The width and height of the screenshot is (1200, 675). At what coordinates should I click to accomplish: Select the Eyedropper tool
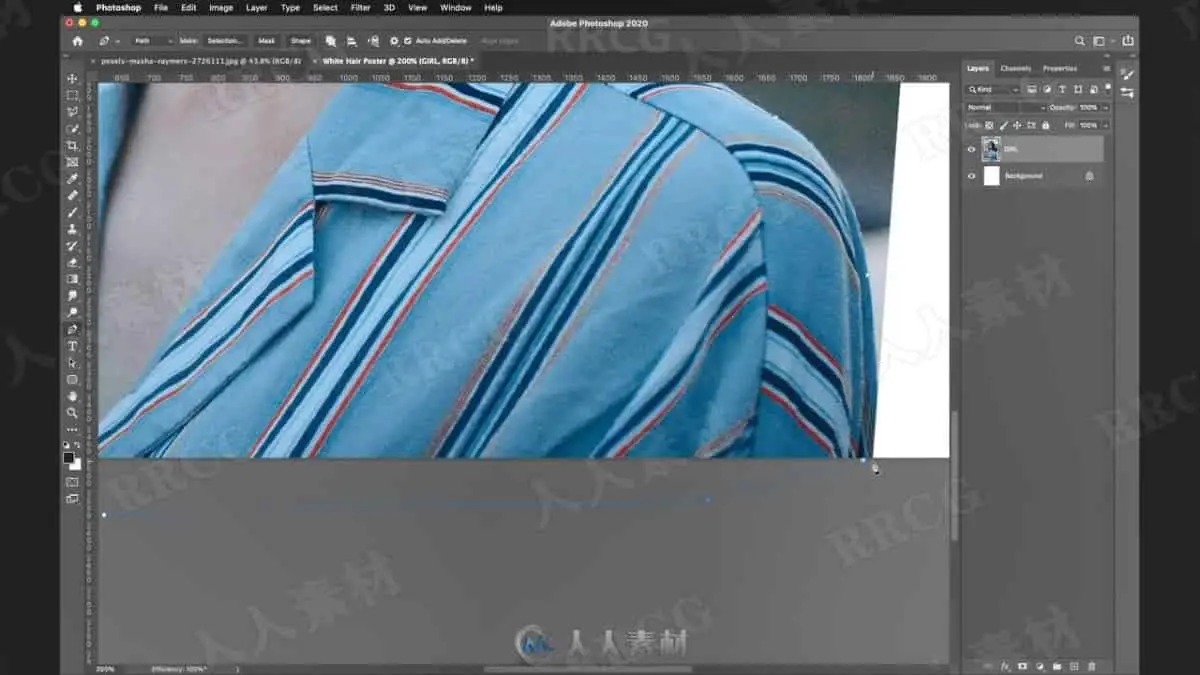click(72, 179)
